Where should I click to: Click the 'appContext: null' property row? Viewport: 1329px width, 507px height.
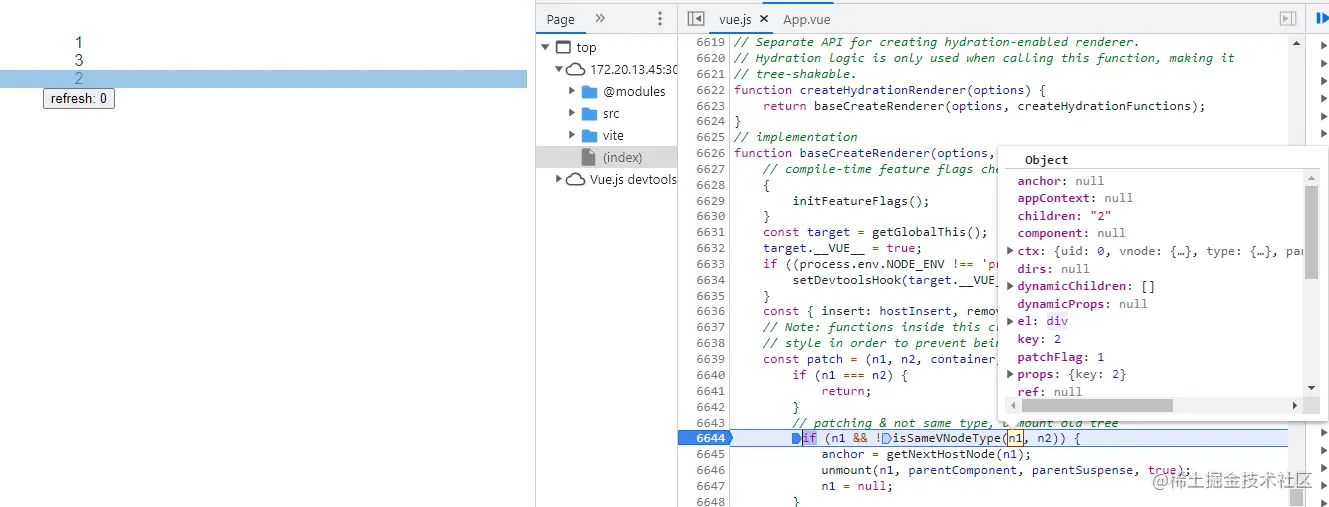(1075, 198)
